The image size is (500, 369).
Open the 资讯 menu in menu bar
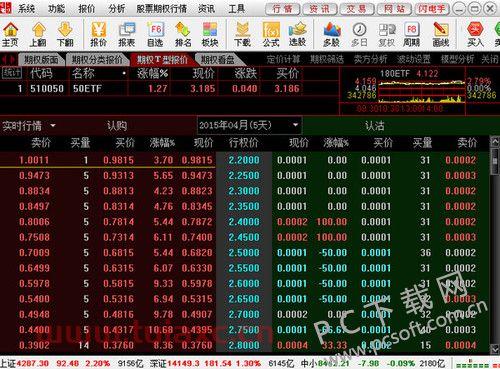click(x=206, y=8)
